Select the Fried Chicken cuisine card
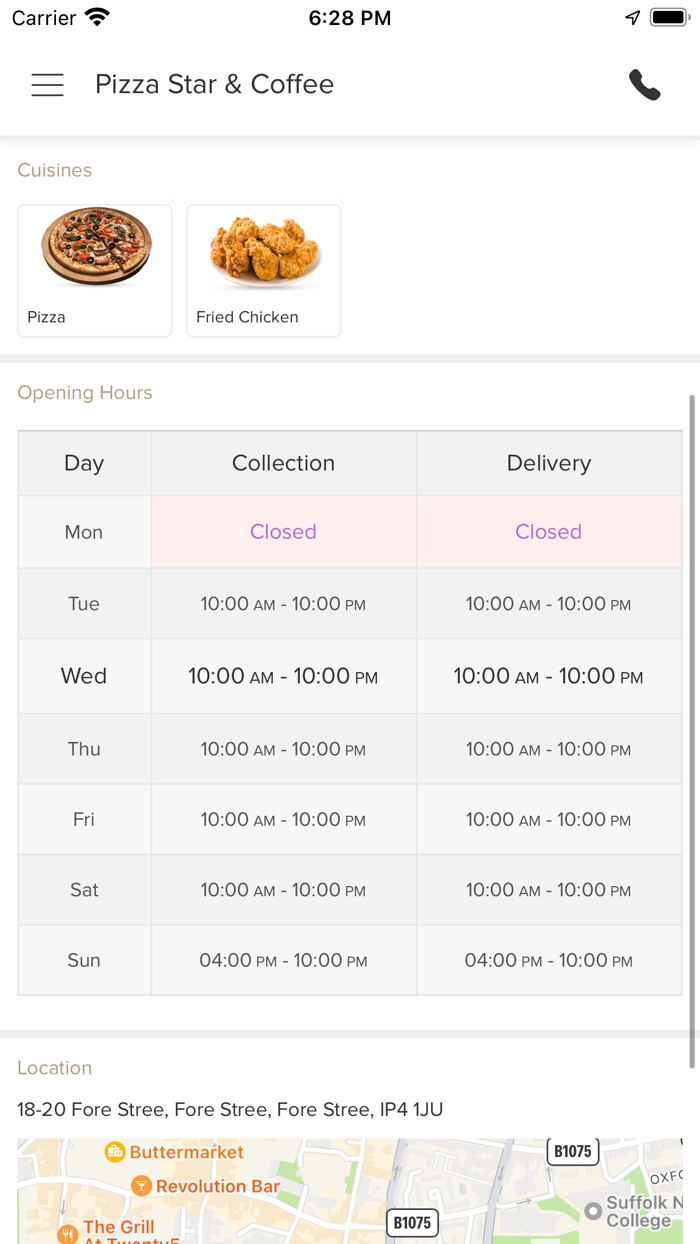Screen dimensions: 700x1244 264,270
